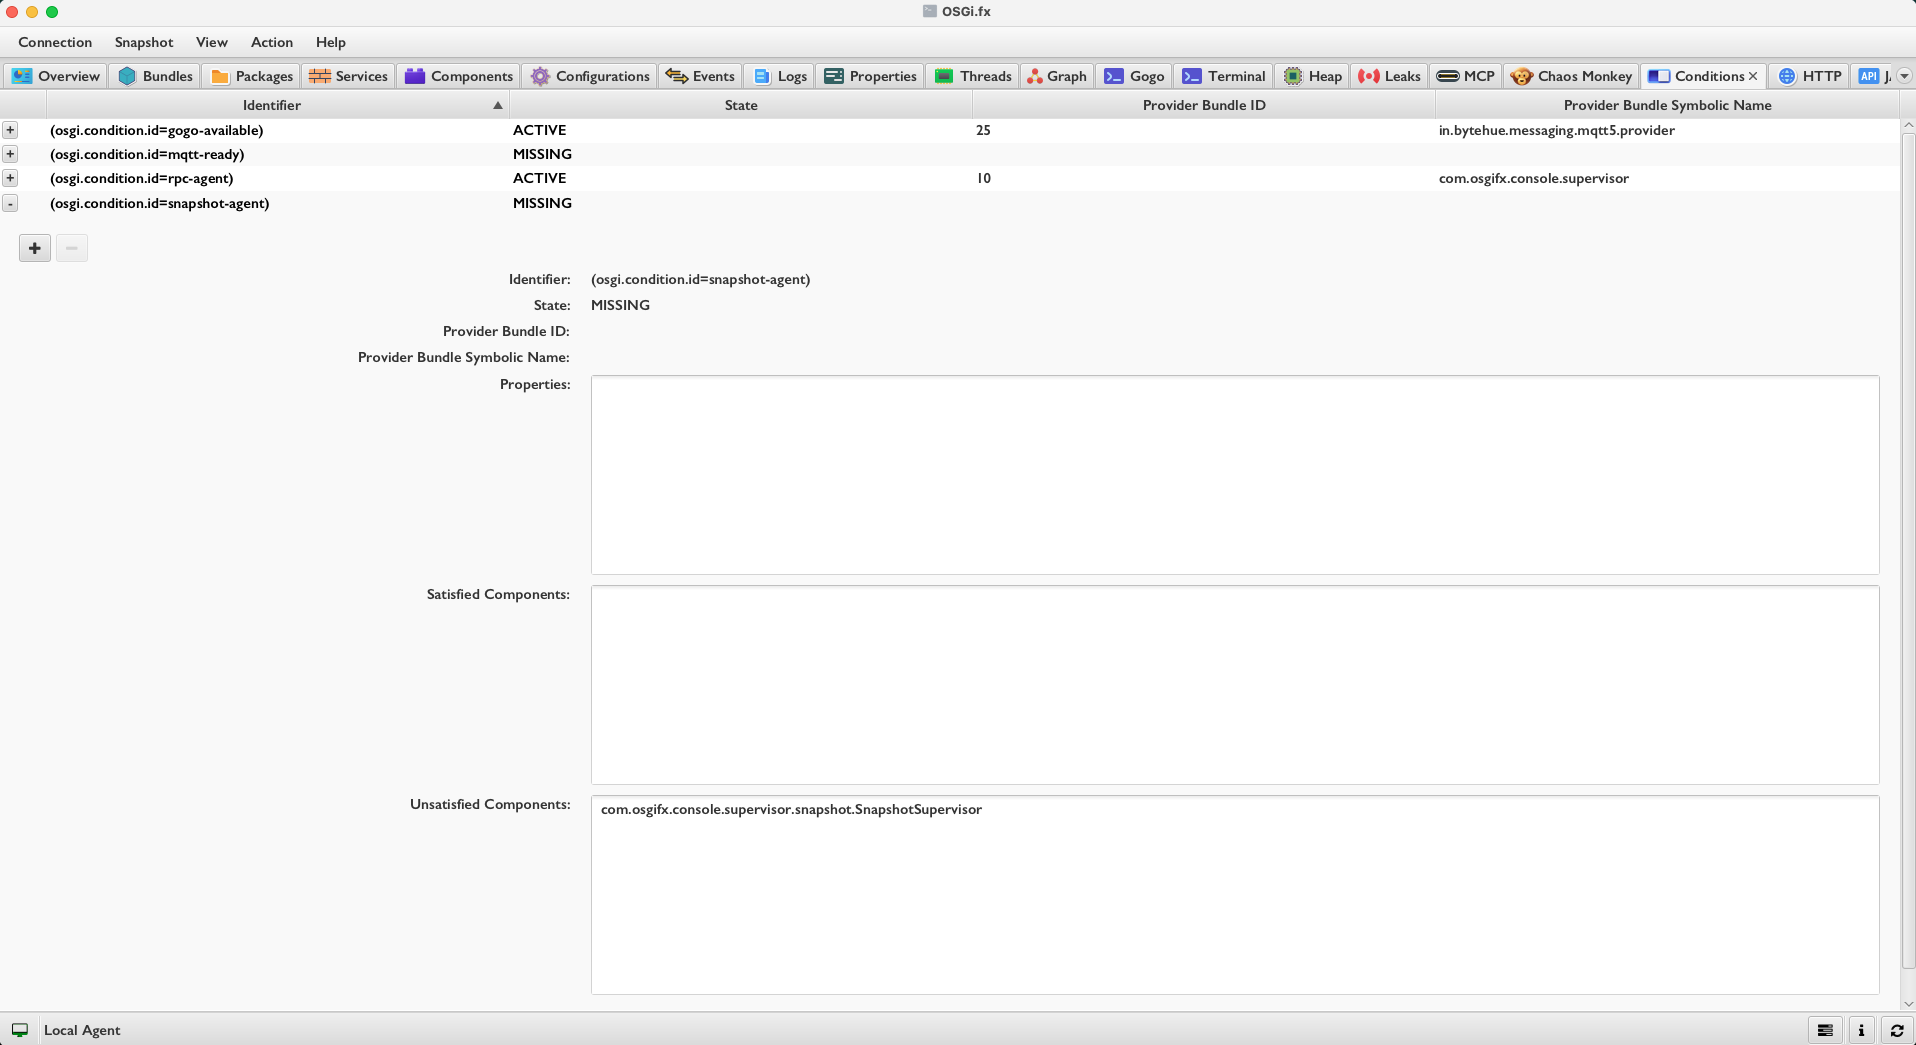Collapse the snapshot-agent condition row

point(10,203)
